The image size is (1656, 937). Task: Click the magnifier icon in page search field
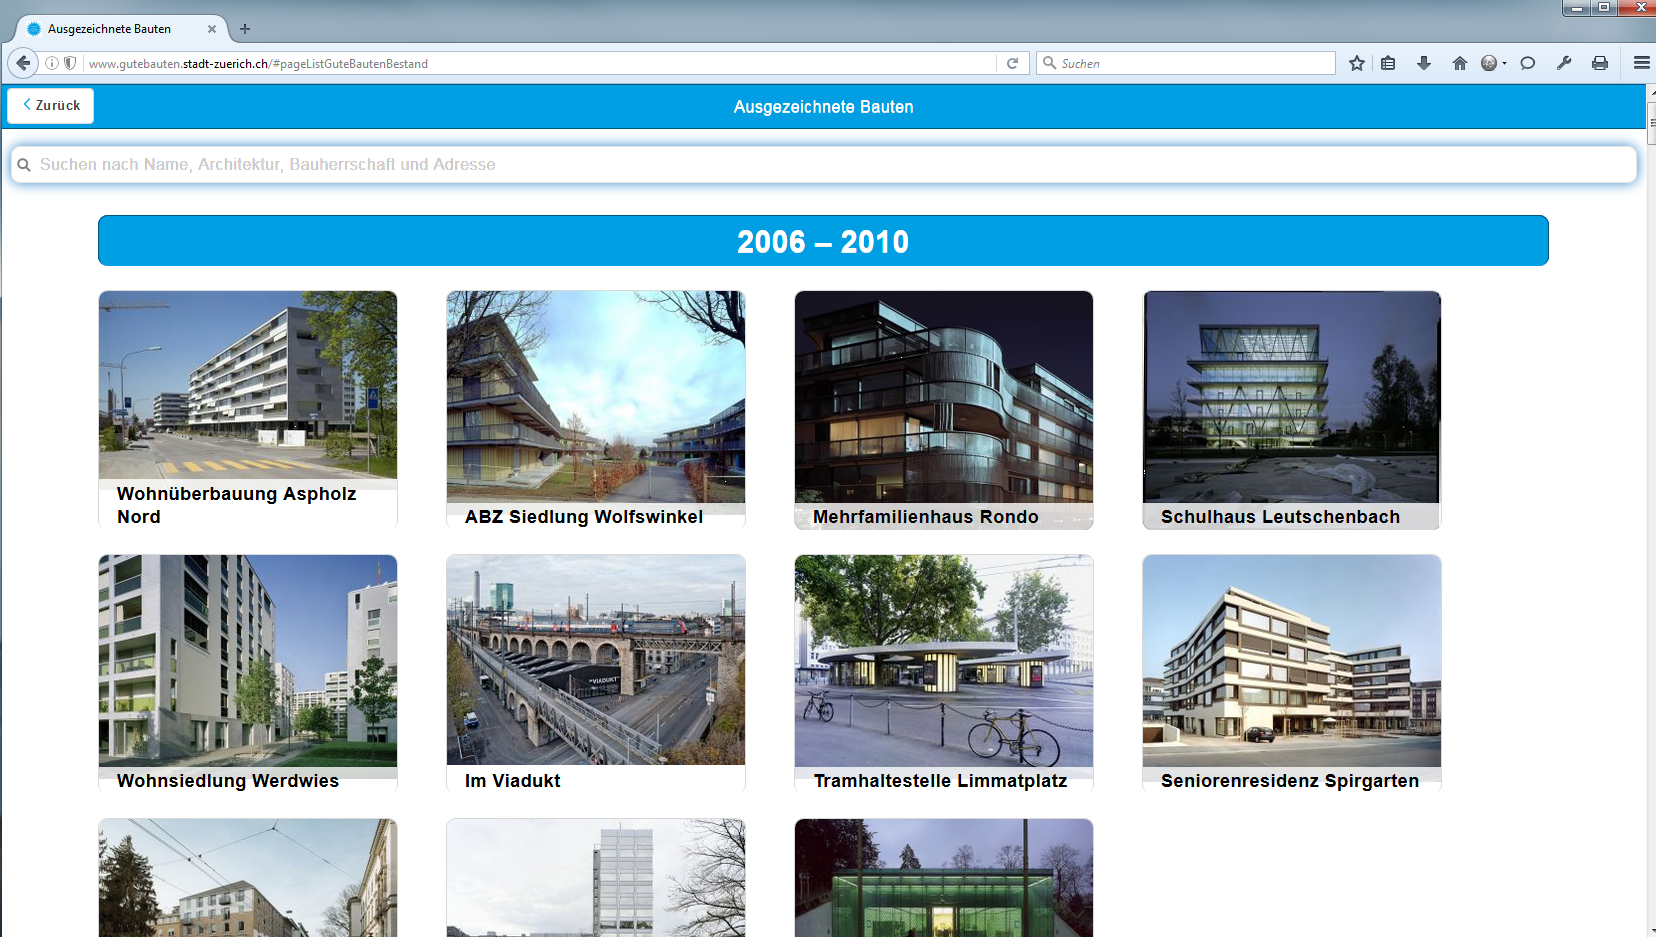point(24,165)
